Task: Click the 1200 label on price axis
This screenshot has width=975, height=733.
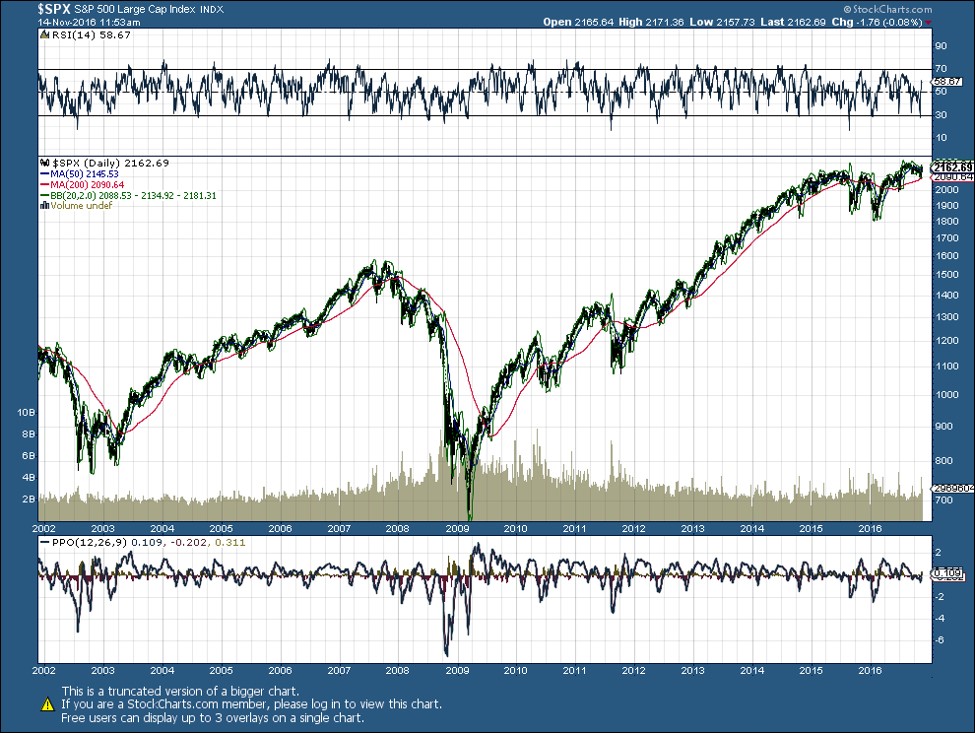Action: click(x=946, y=341)
